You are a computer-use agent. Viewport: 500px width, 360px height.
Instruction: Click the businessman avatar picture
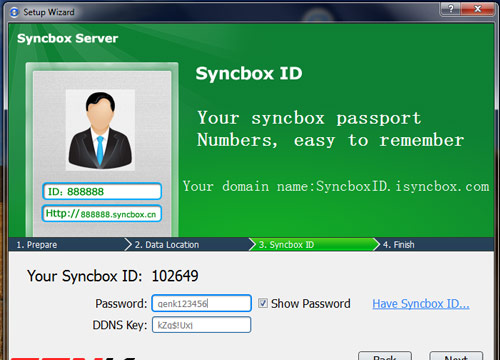(x=100, y=130)
